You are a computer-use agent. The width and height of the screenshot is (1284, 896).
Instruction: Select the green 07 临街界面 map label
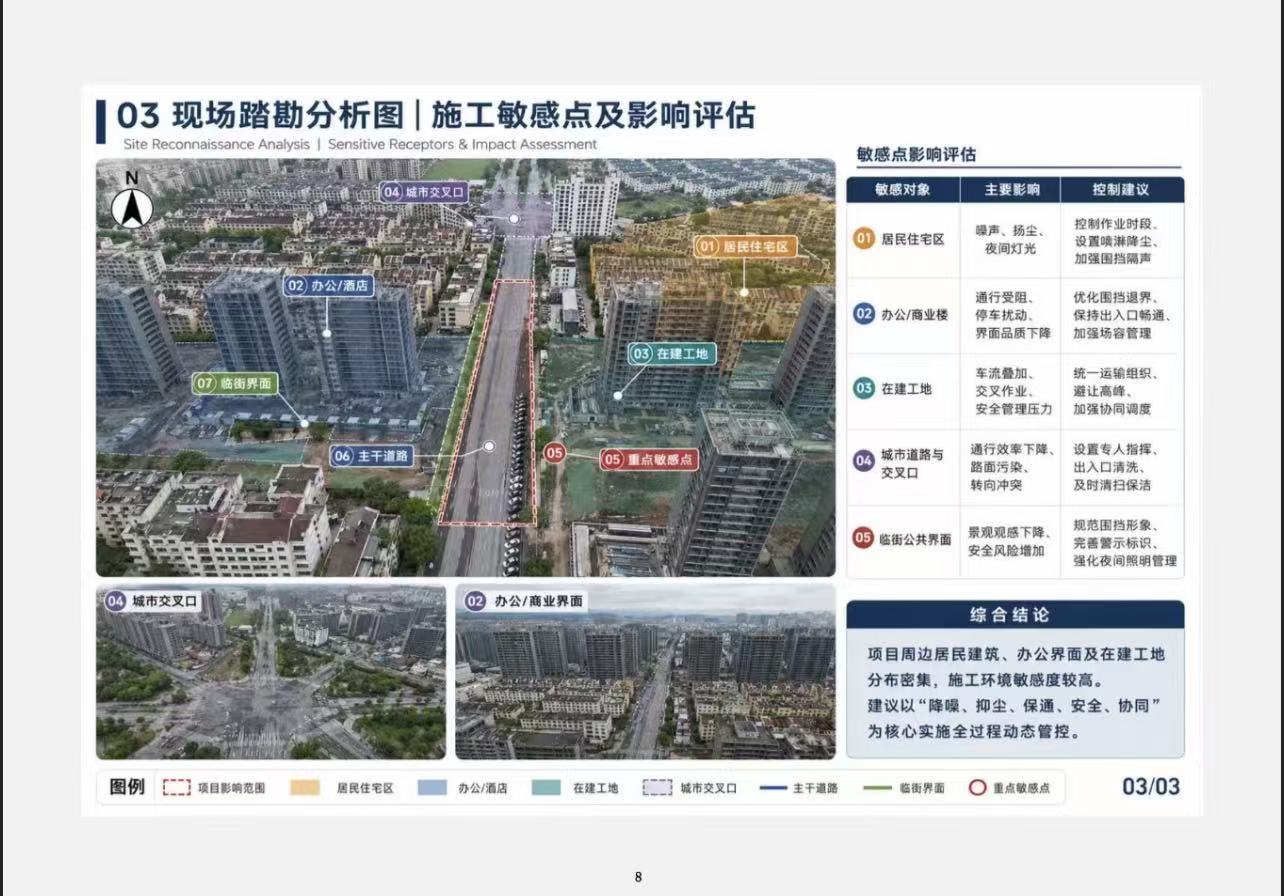pos(234,383)
